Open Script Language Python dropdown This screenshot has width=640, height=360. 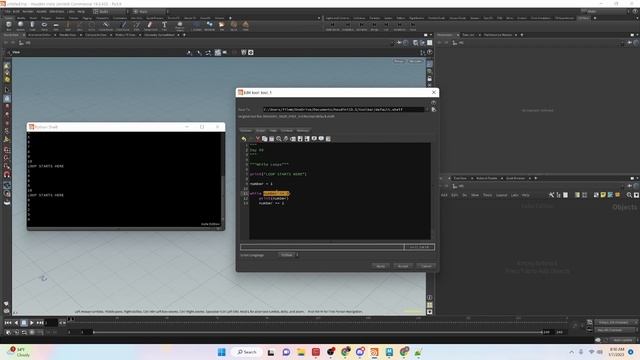(288, 255)
